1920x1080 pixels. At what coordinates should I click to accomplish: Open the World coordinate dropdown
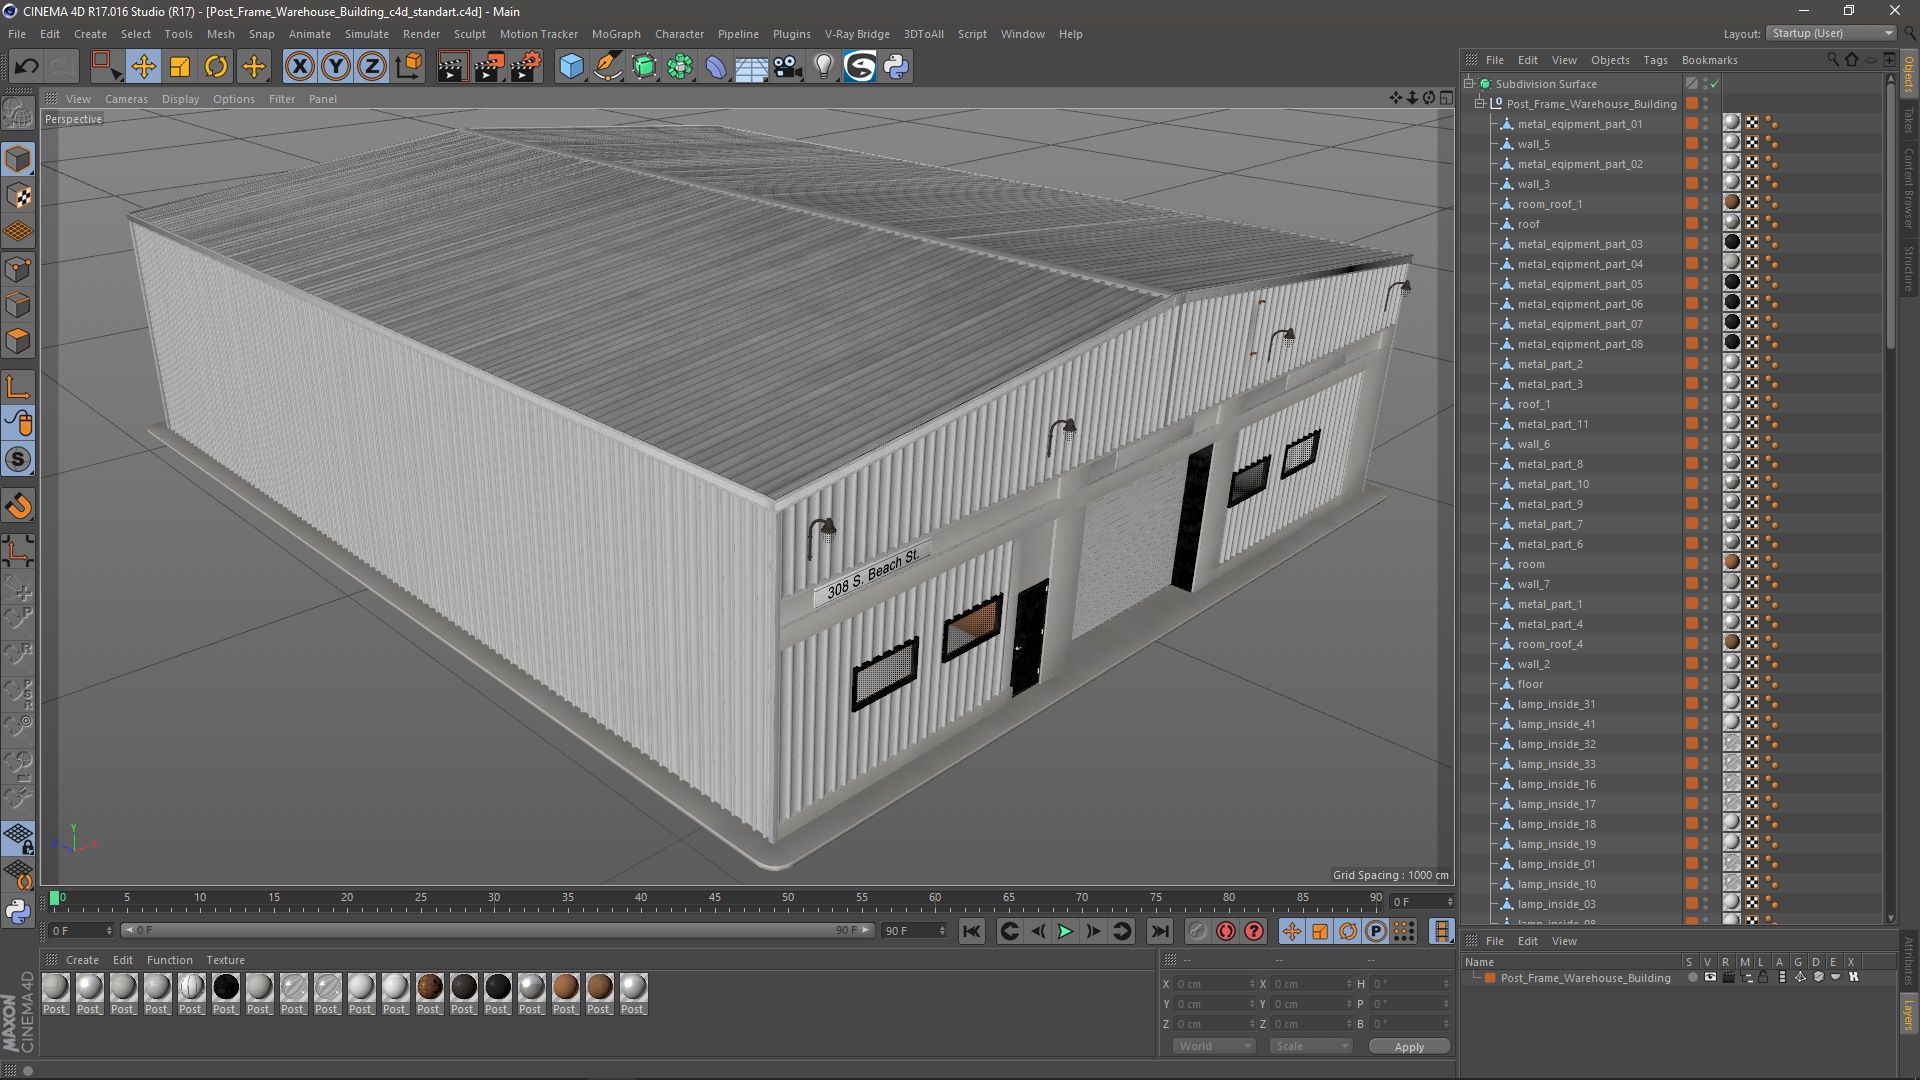tap(1213, 1046)
